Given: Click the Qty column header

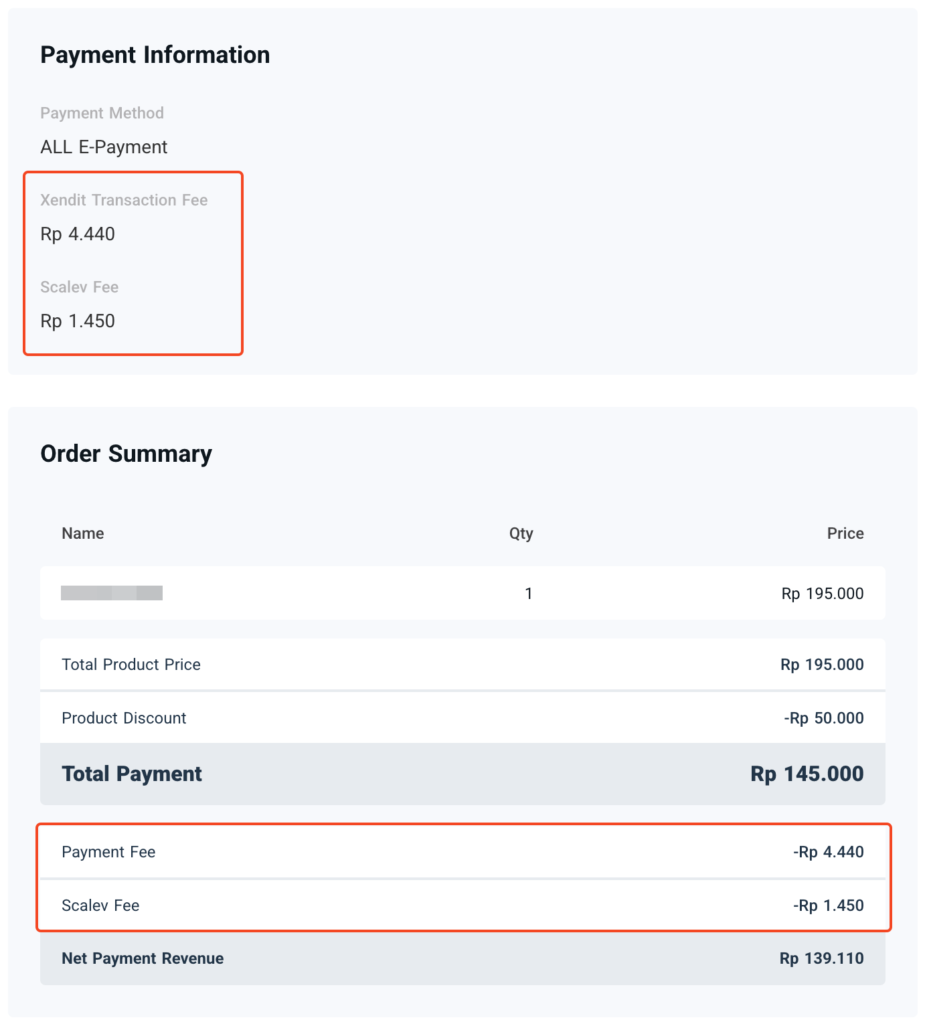Looking at the screenshot, I should [521, 533].
